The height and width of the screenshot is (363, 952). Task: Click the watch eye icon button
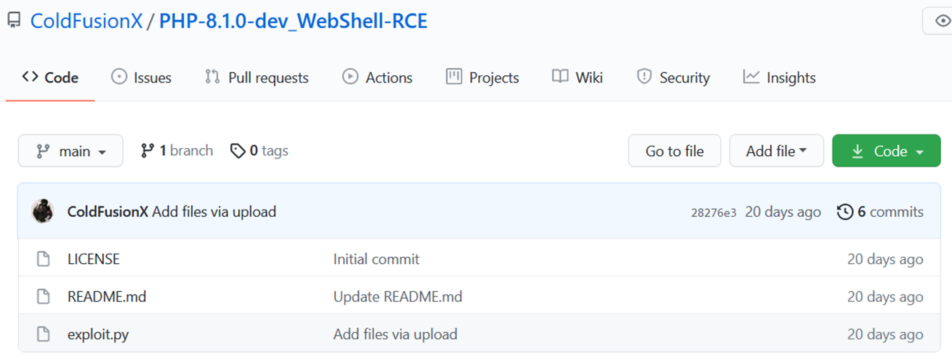(x=937, y=21)
